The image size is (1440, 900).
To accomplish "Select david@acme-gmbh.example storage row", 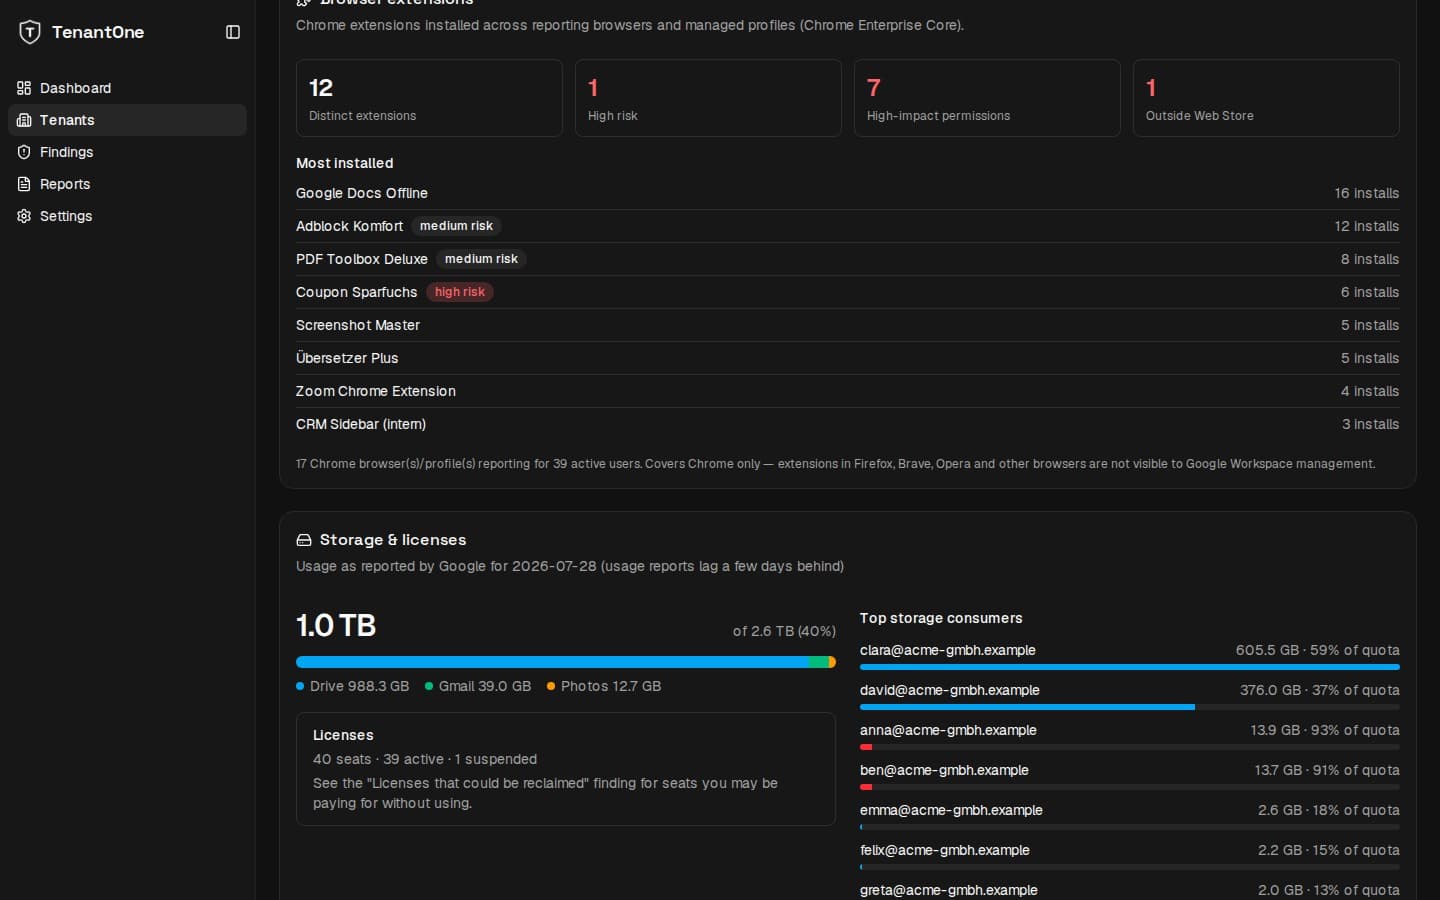I will pos(1130,695).
